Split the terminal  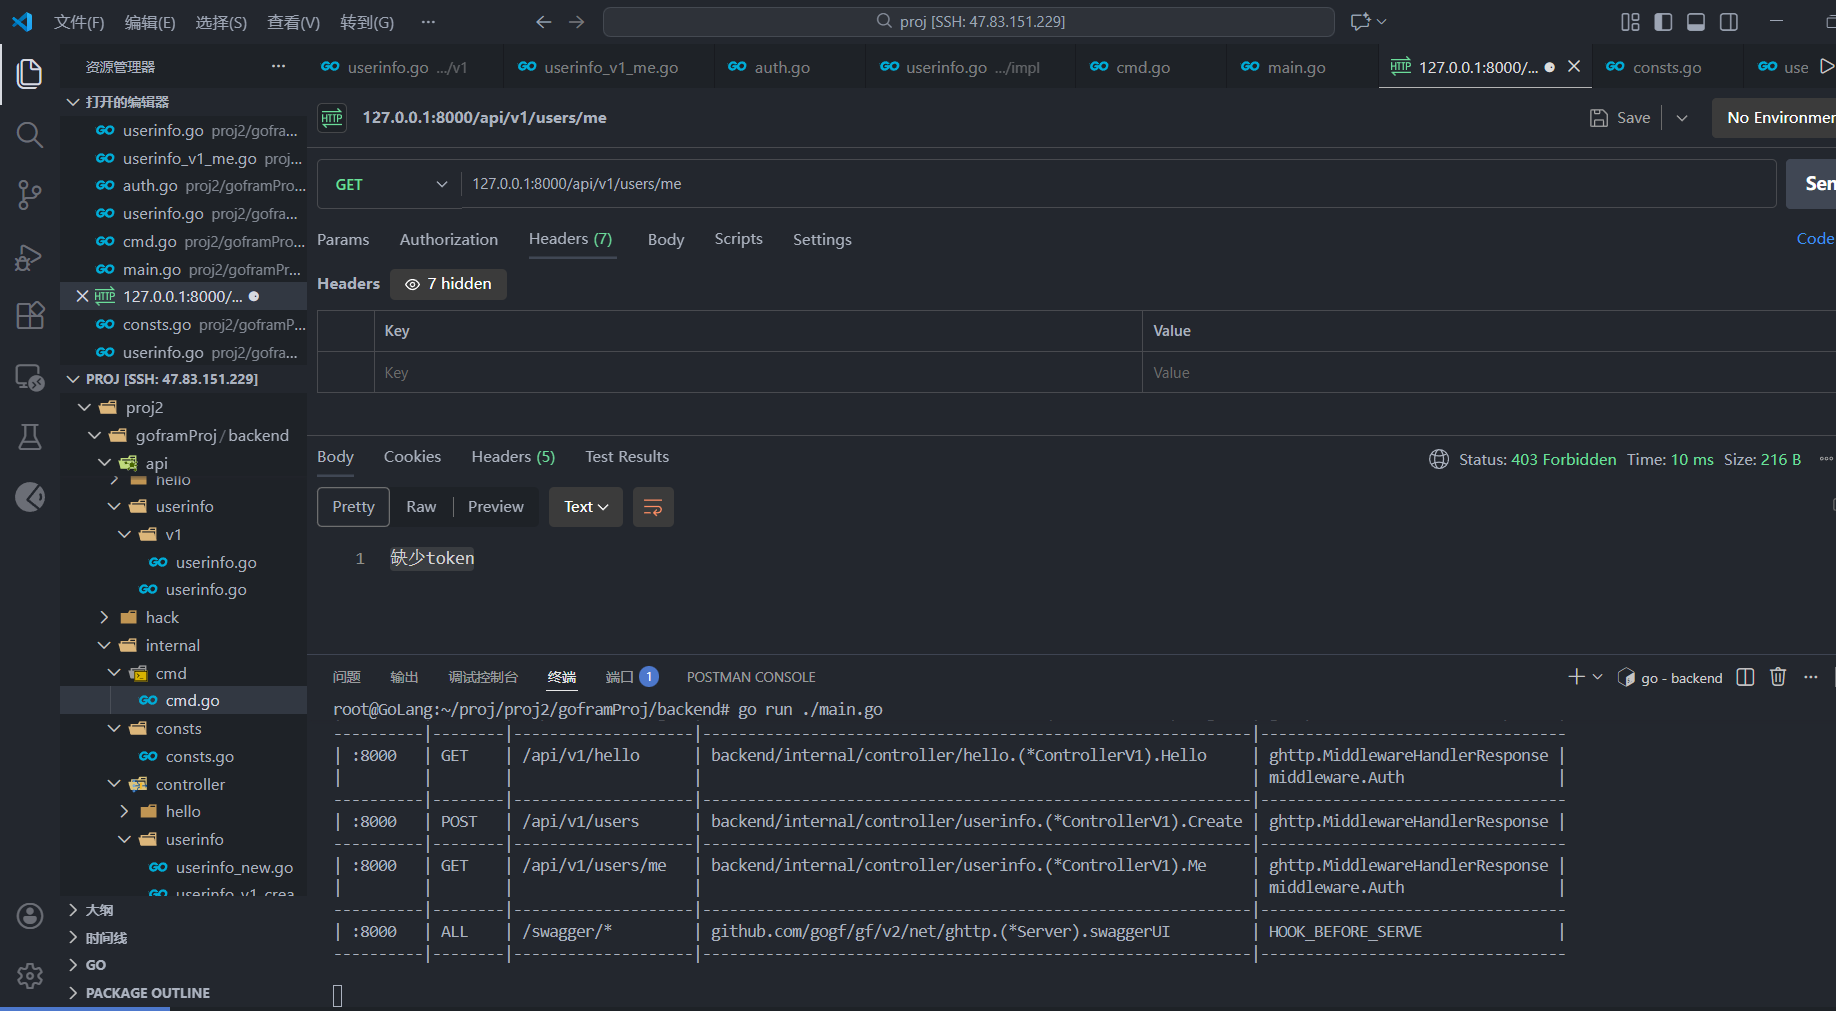tap(1745, 677)
